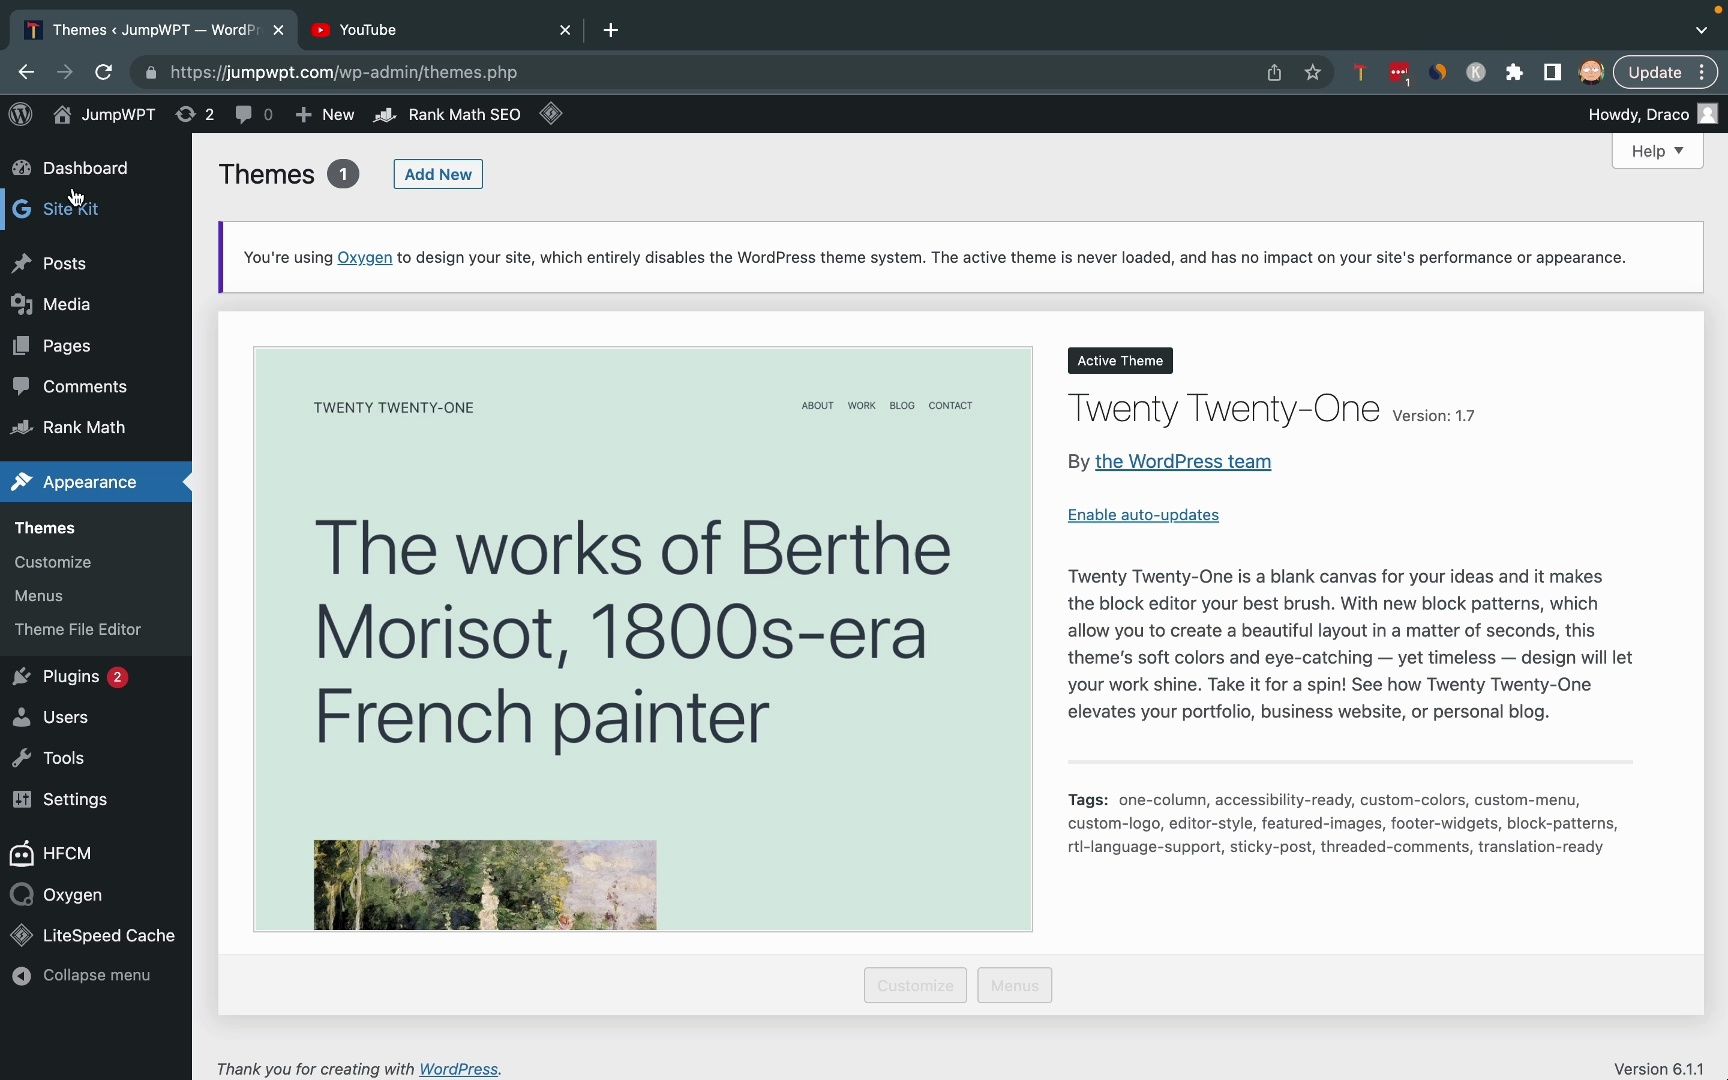Click the Plugins update count badge
The image size is (1728, 1080).
[x=117, y=677]
